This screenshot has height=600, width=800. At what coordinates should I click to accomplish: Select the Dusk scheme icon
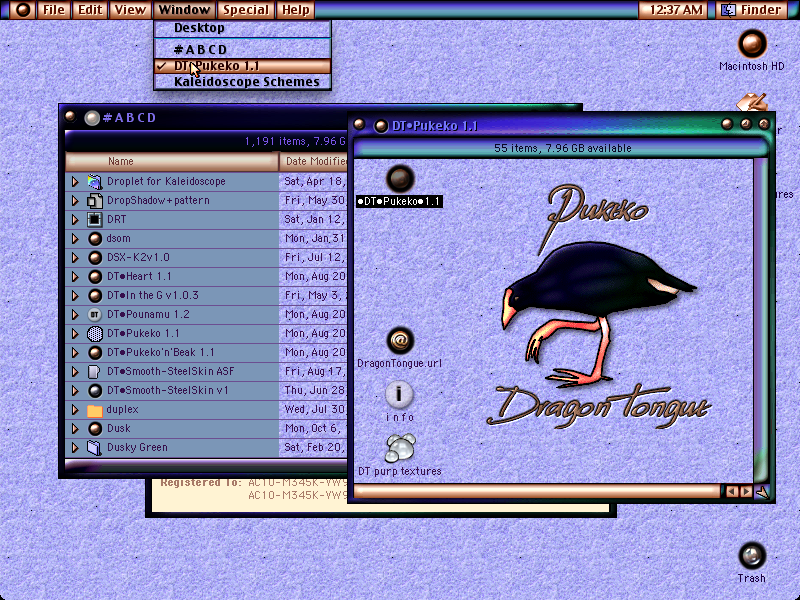[x=94, y=429]
